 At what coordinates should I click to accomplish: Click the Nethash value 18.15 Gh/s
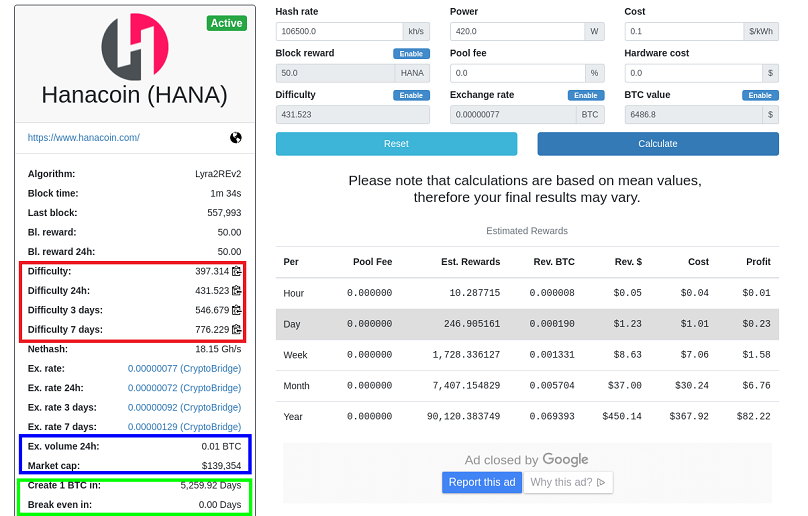[x=218, y=349]
